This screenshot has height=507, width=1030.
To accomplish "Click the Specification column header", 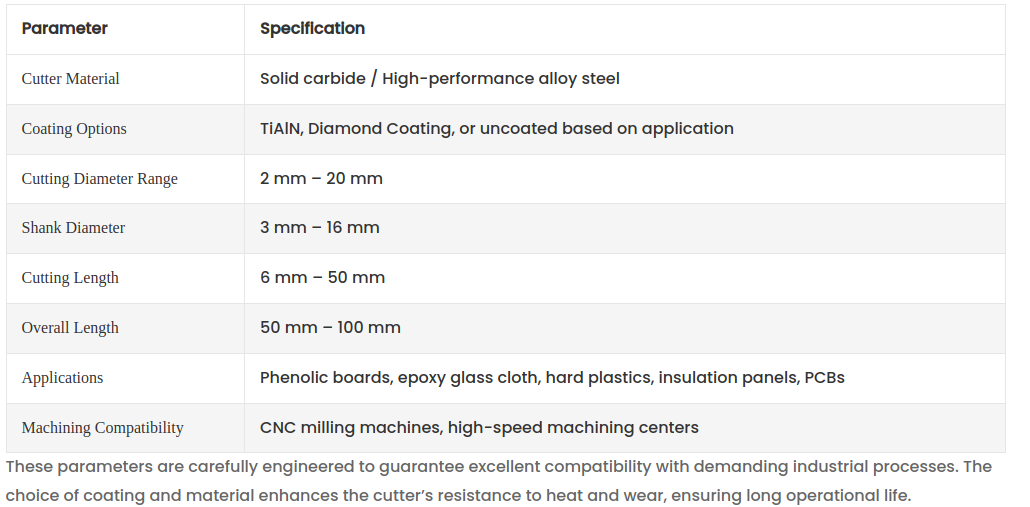I will point(312,29).
